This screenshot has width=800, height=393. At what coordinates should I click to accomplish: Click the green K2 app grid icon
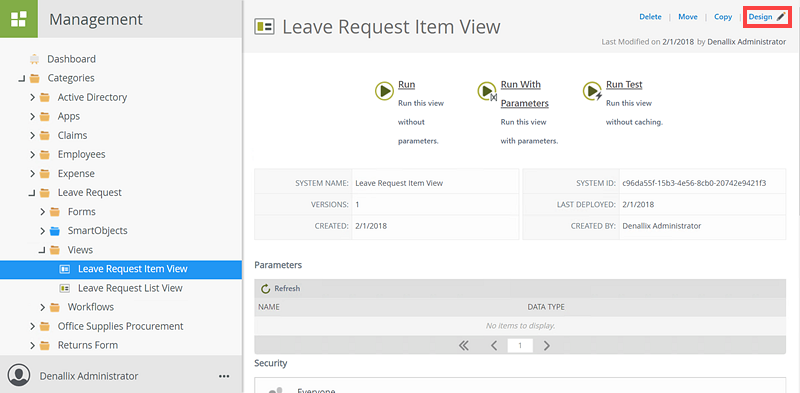pyautogui.click(x=19, y=19)
